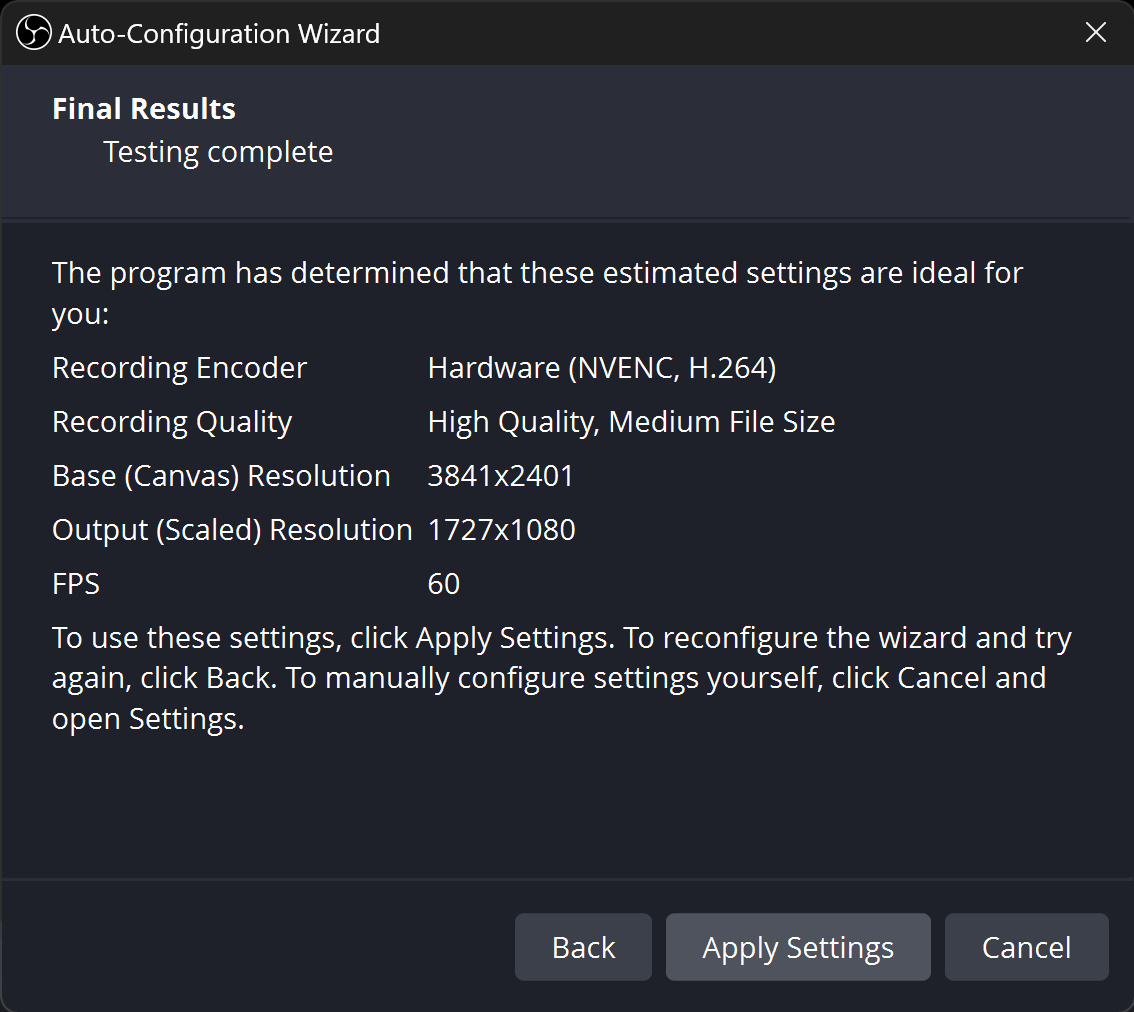Viewport: 1134px width, 1012px height.
Task: Click the 1727x1080 resolution value
Action: [x=501, y=530]
